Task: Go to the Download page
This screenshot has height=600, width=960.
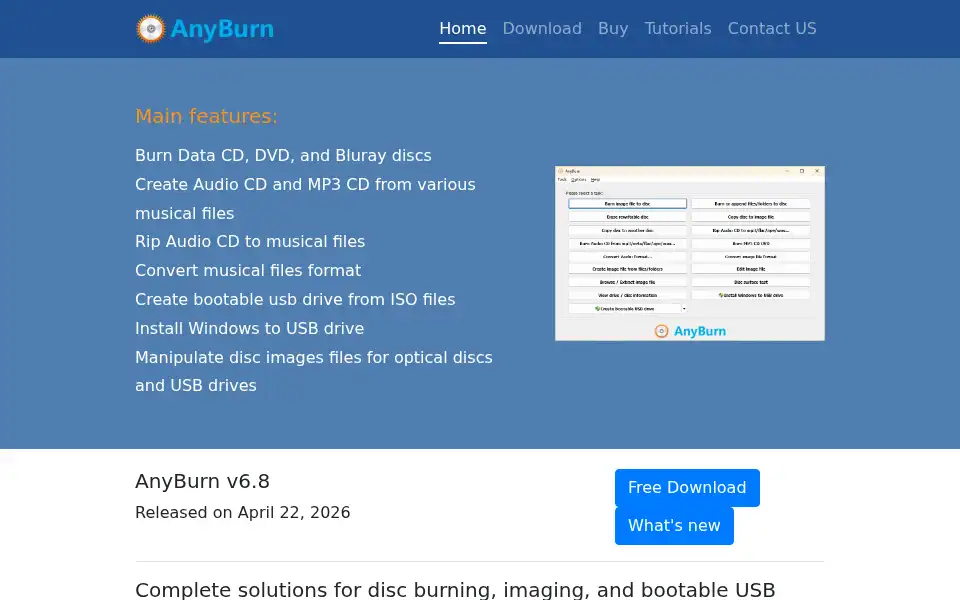Action: coord(542,29)
